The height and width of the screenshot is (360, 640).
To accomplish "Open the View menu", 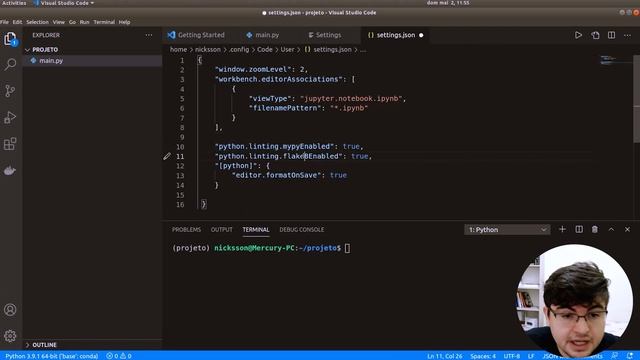I will pyautogui.click(x=58, y=22).
